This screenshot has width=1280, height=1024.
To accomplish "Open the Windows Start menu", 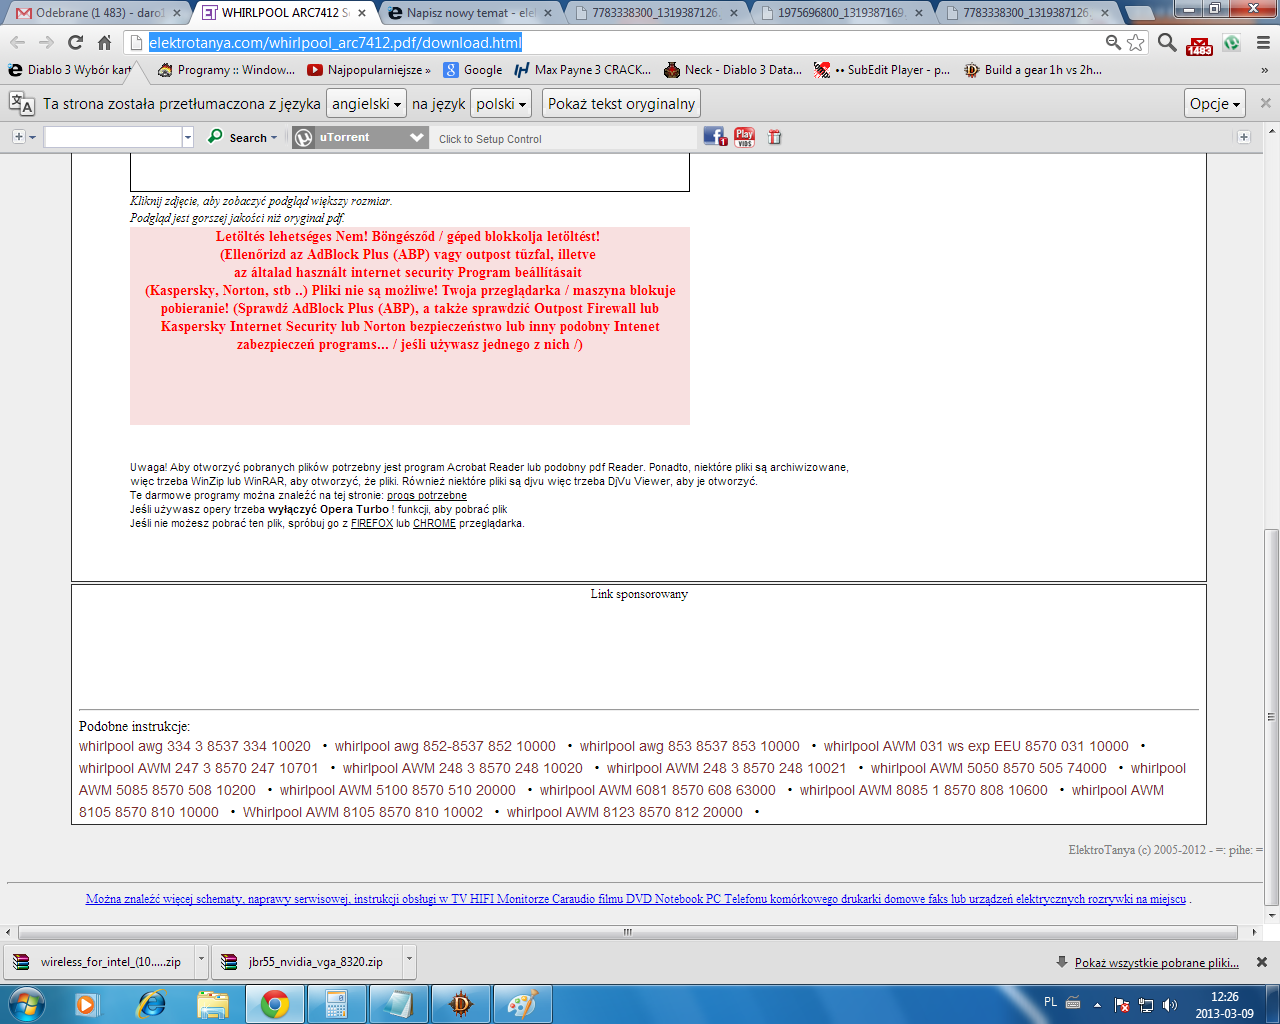I will tap(26, 1003).
